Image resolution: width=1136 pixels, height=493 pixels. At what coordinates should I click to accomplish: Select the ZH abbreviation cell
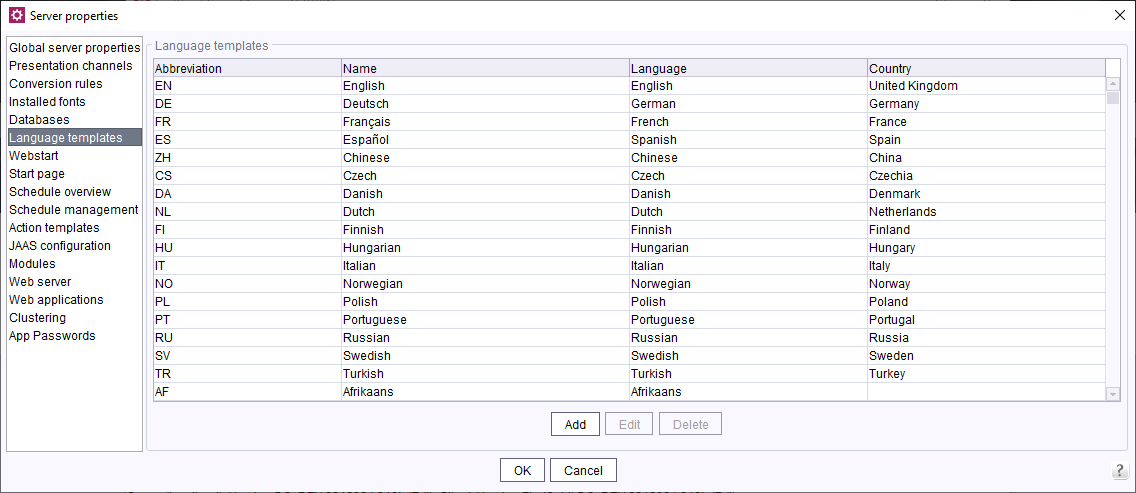tap(247, 157)
